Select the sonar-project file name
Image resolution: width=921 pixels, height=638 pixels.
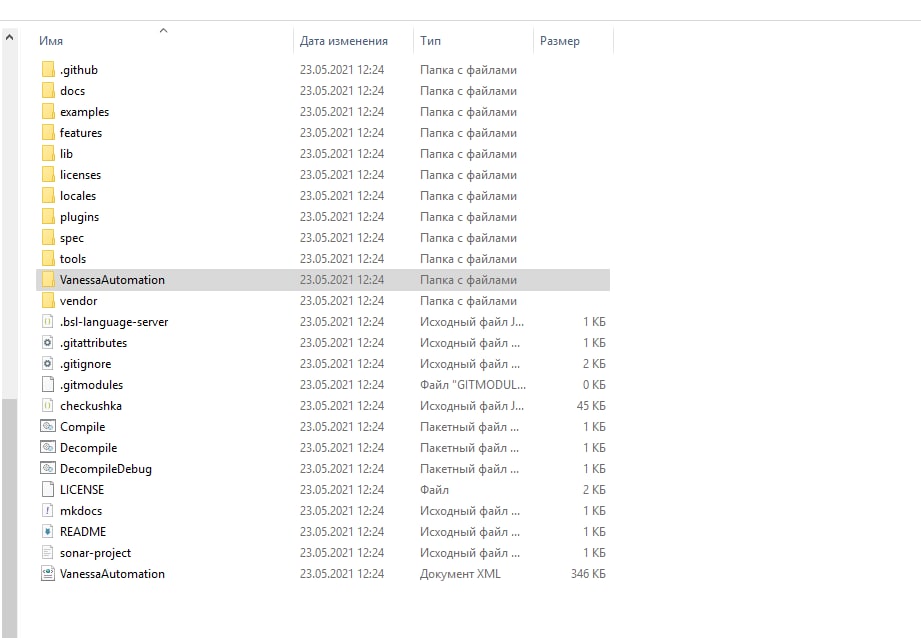point(95,553)
